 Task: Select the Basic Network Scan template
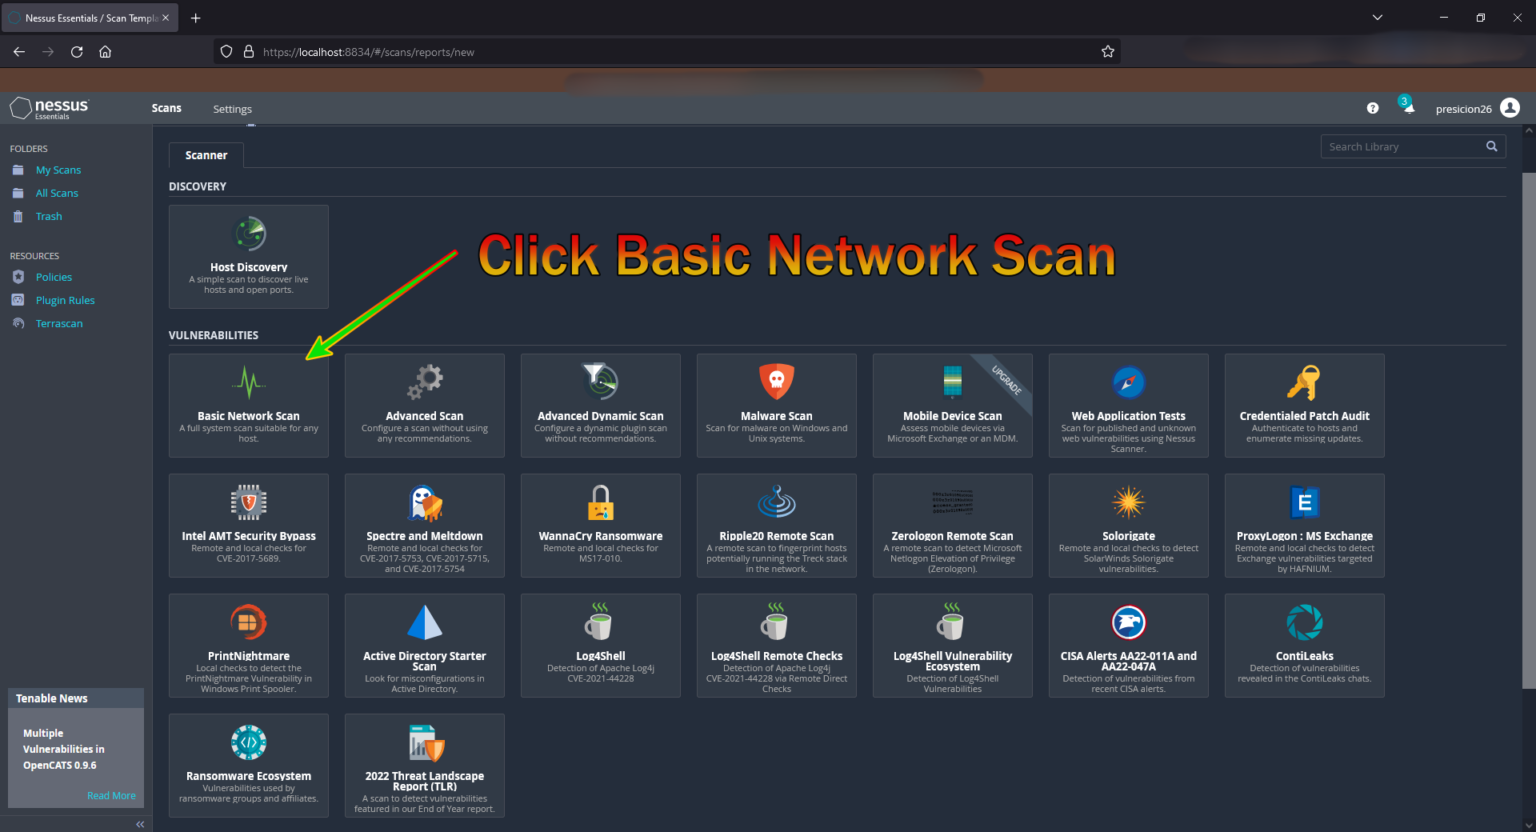click(x=248, y=405)
